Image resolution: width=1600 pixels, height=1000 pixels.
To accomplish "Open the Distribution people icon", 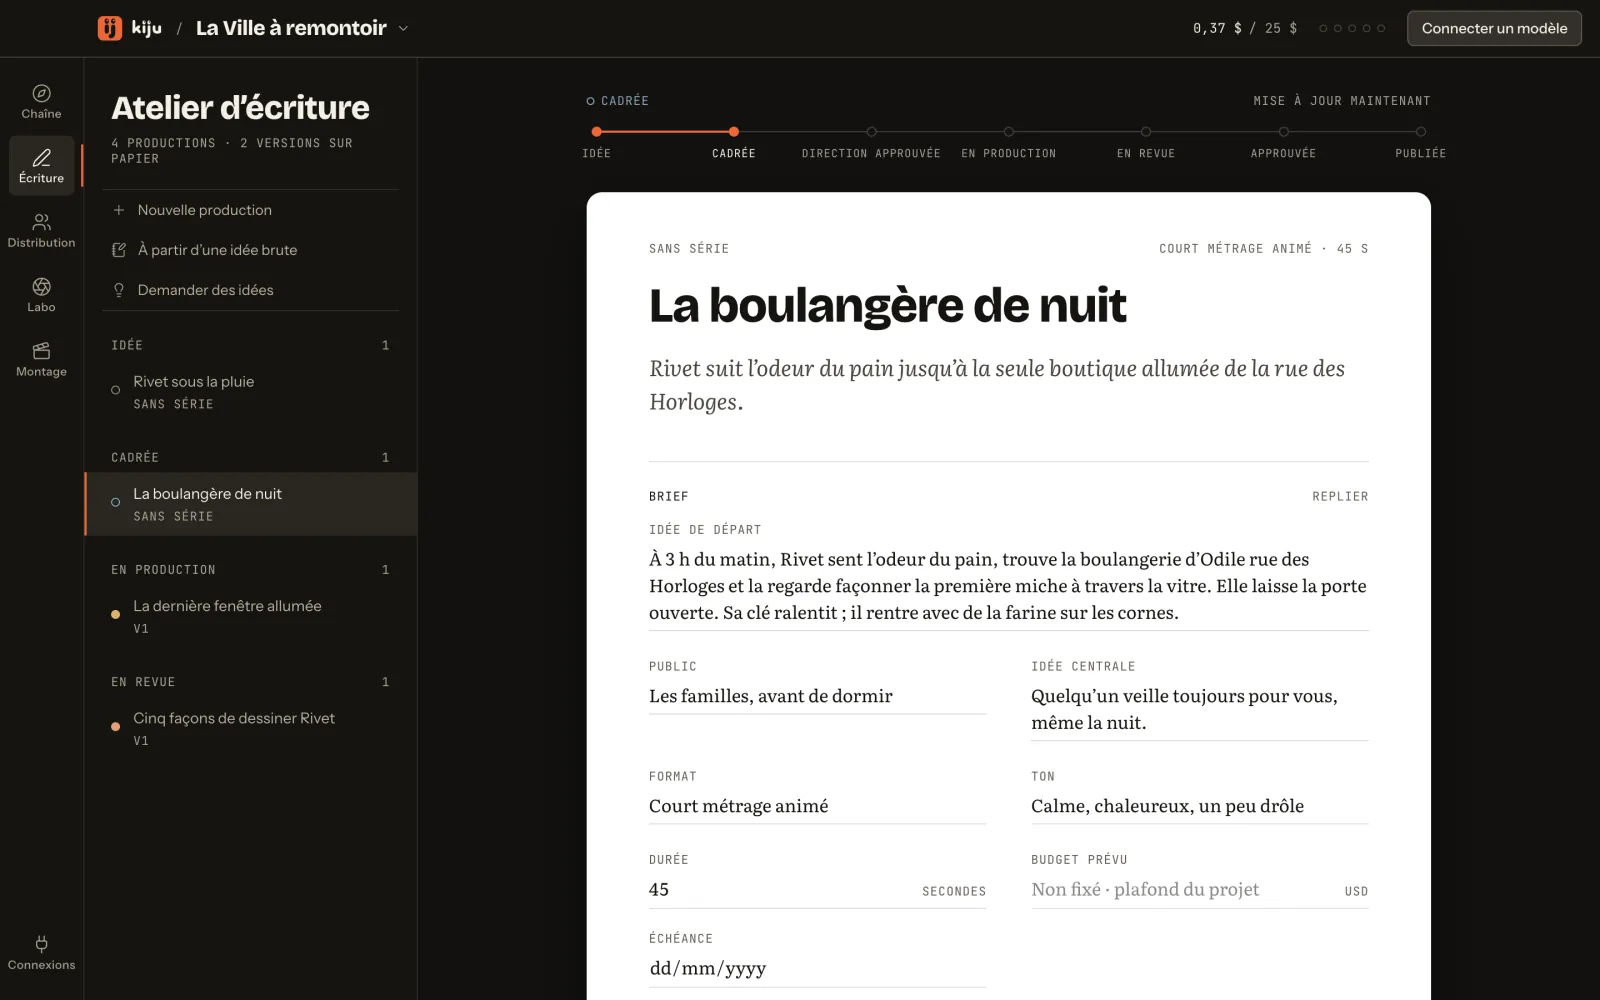I will [41, 222].
